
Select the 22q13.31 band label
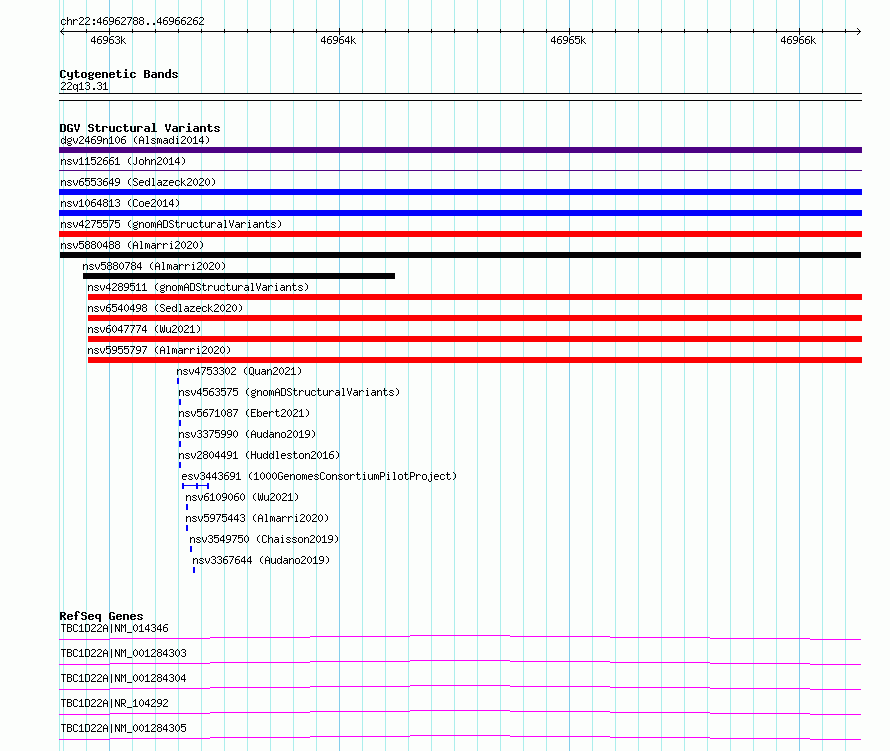coord(84,86)
